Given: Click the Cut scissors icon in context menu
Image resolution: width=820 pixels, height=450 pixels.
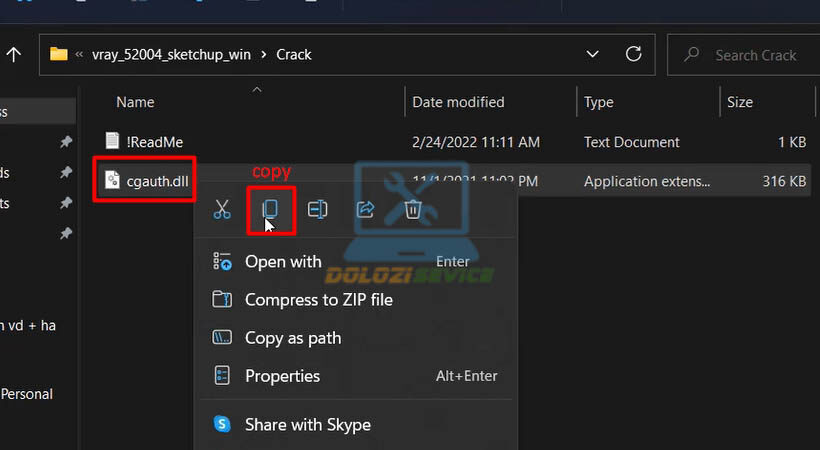Looking at the screenshot, I should [x=222, y=210].
